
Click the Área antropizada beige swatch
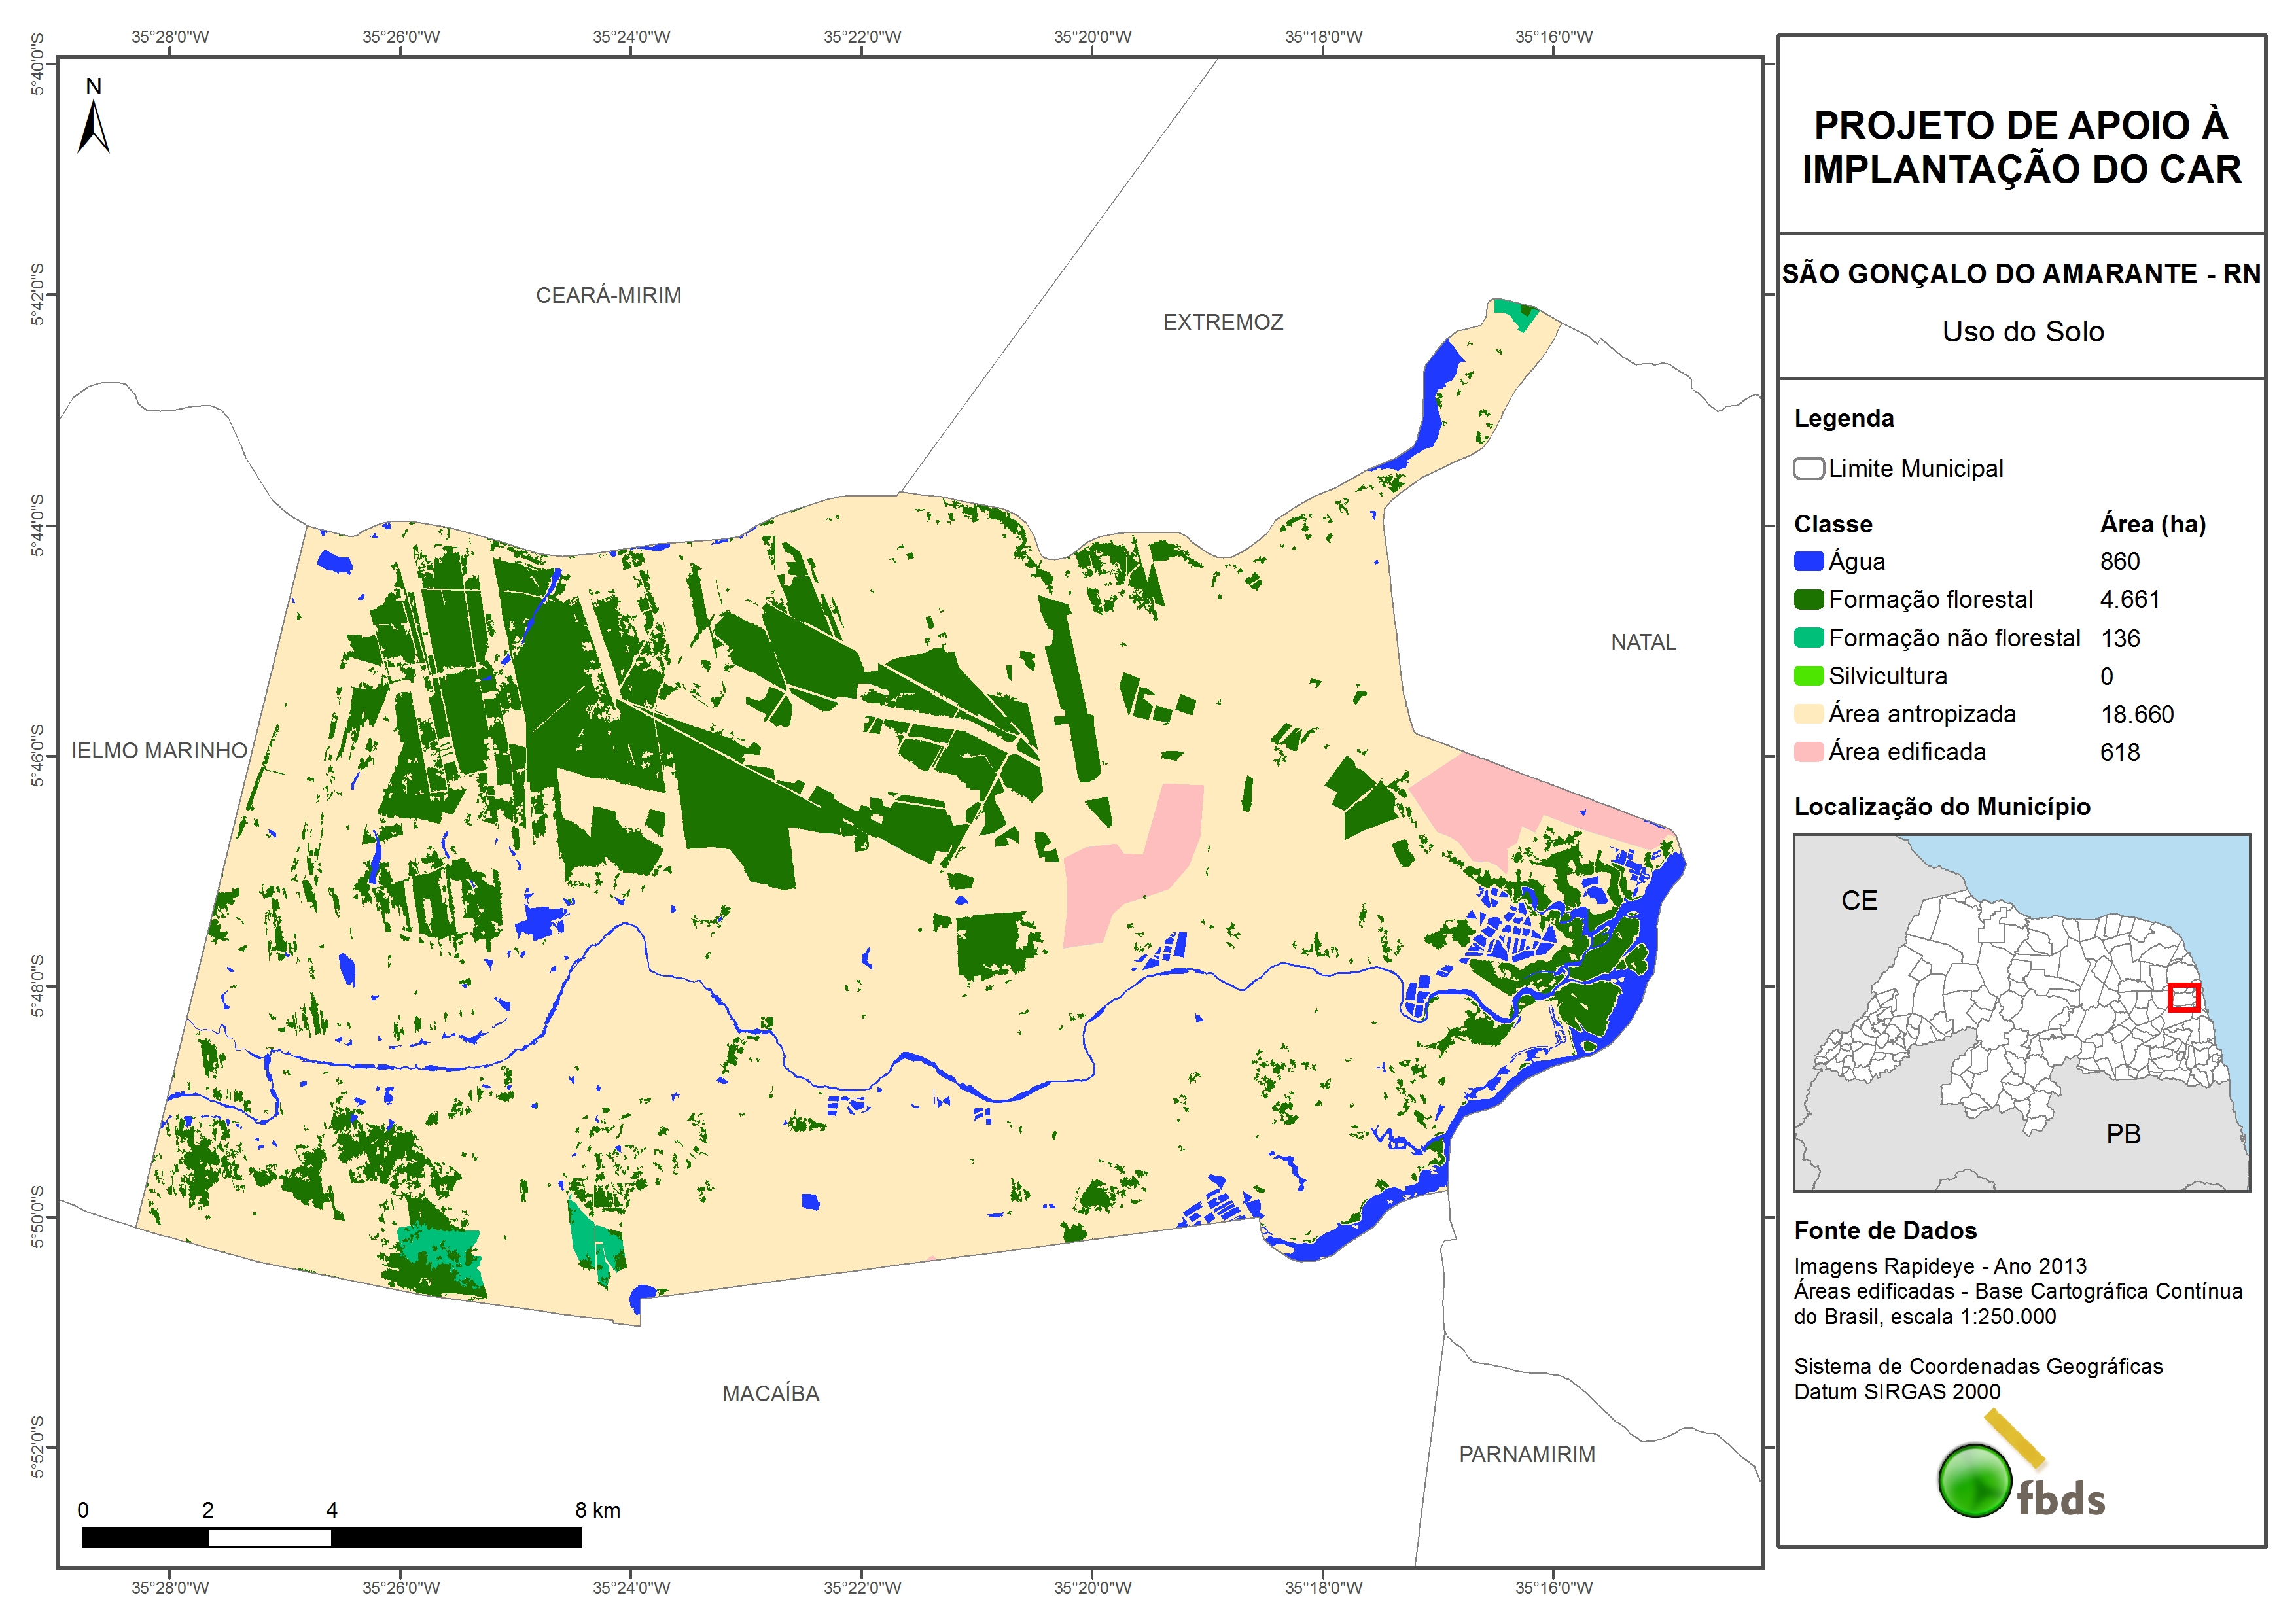(1808, 713)
